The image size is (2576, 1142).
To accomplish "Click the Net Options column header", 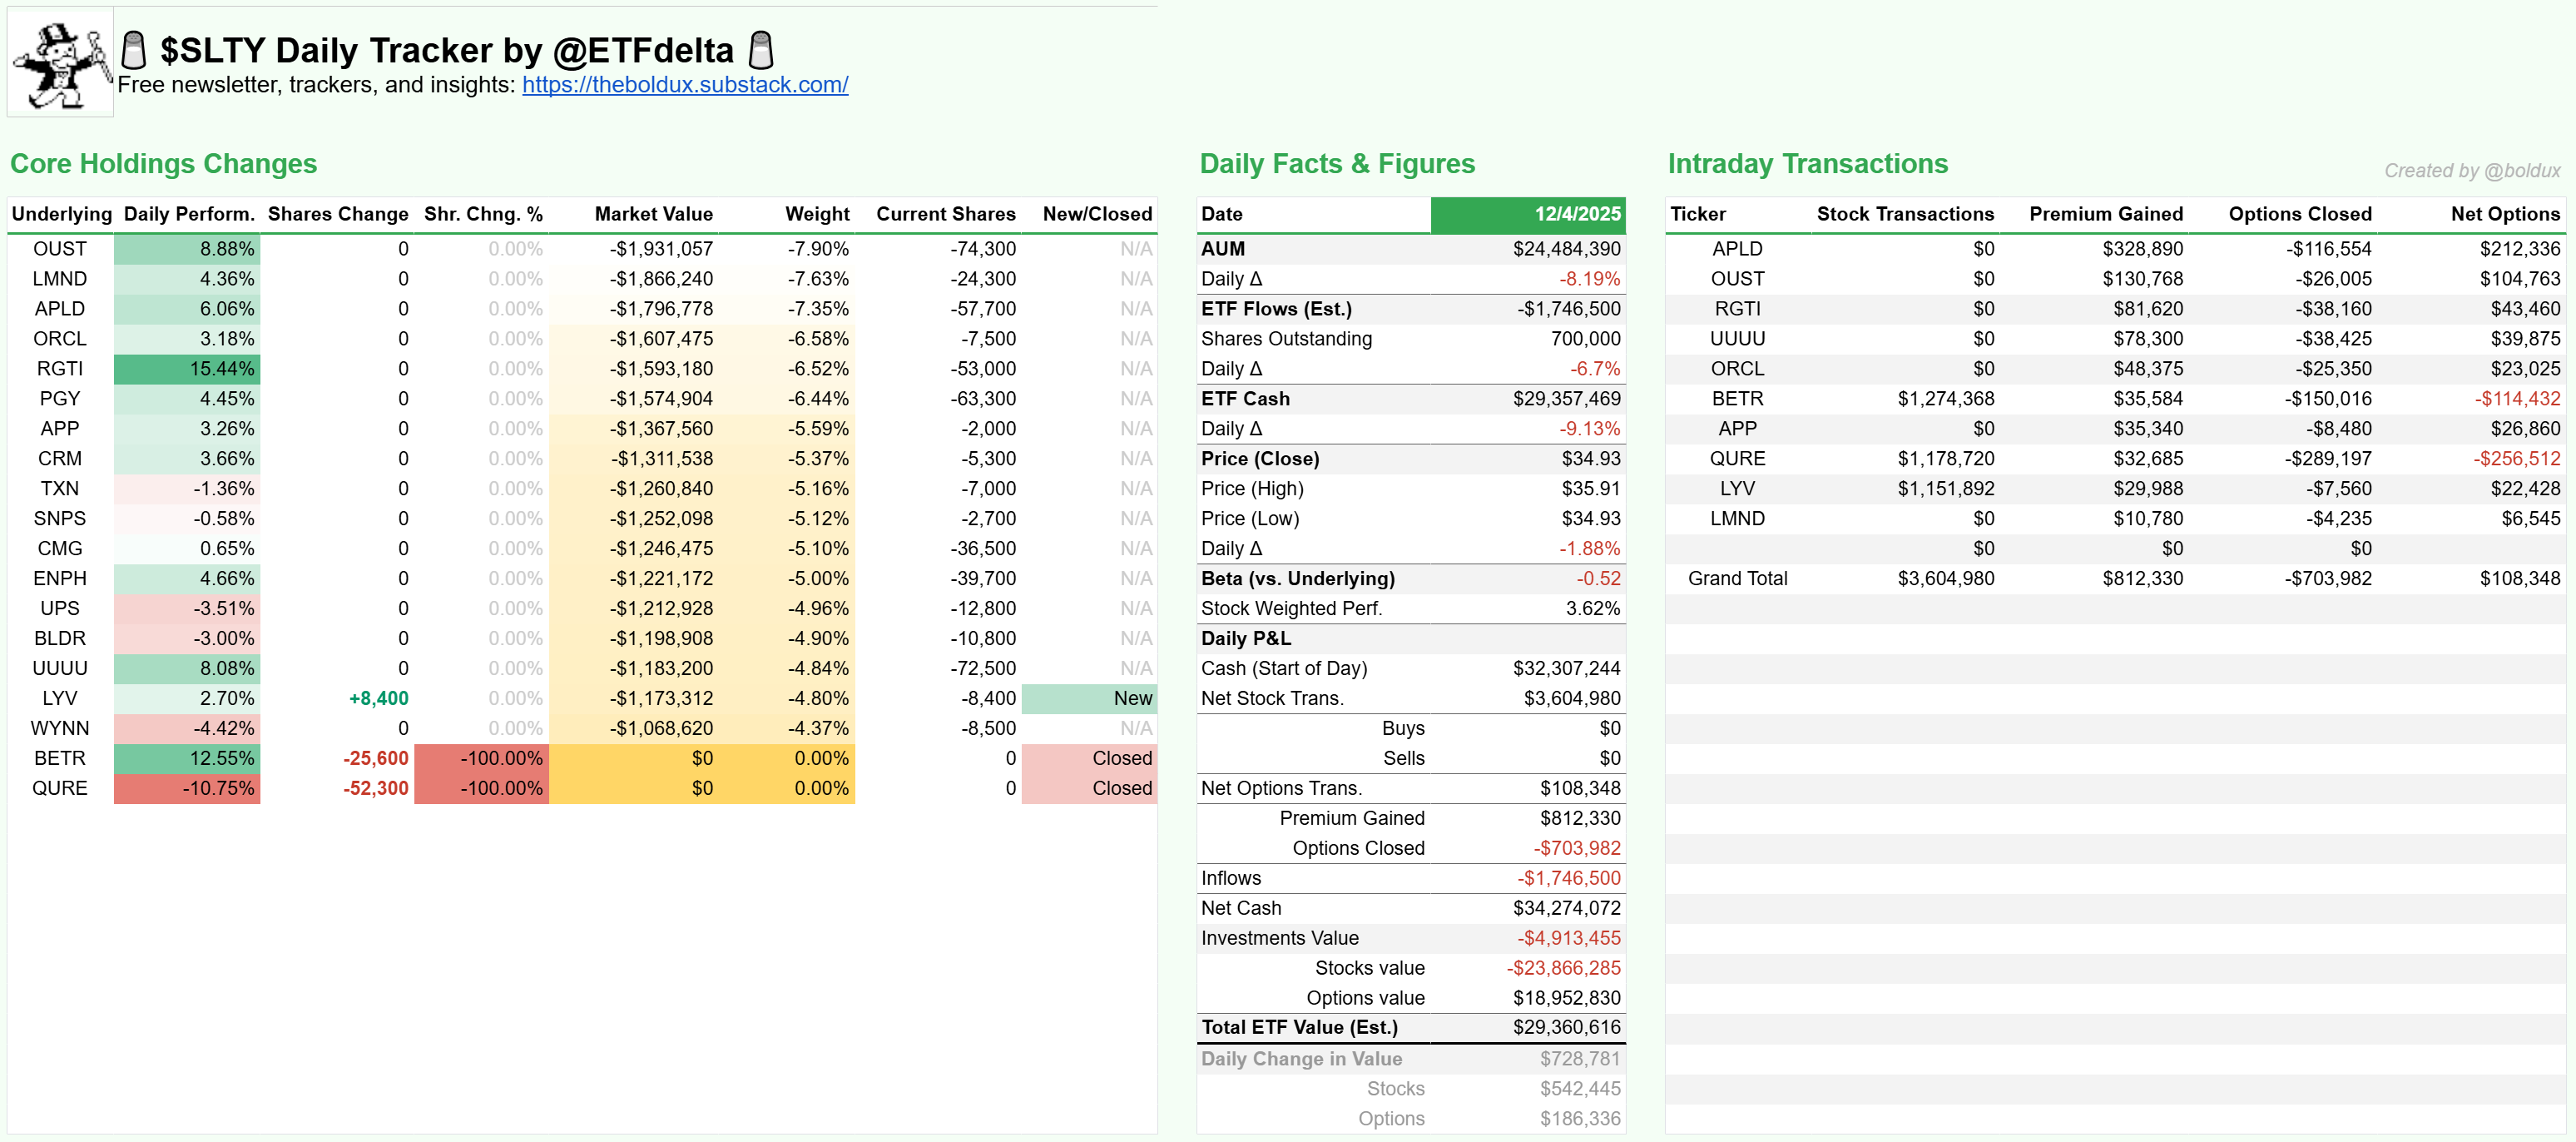I will tap(2504, 214).
